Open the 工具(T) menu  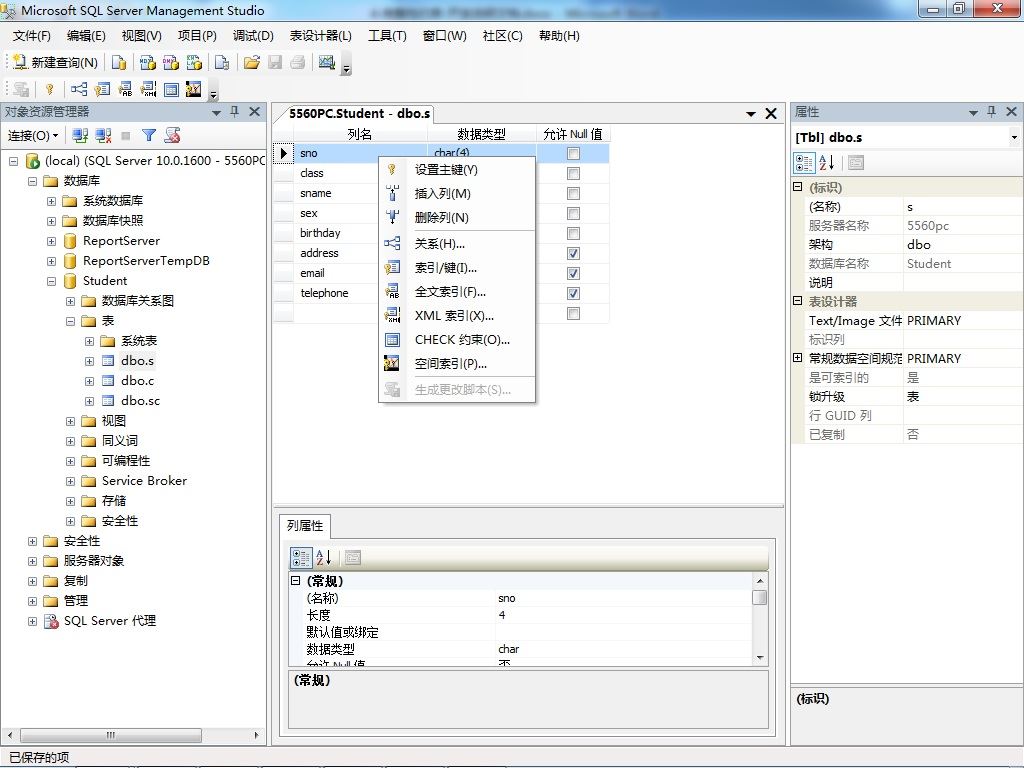tap(387, 36)
